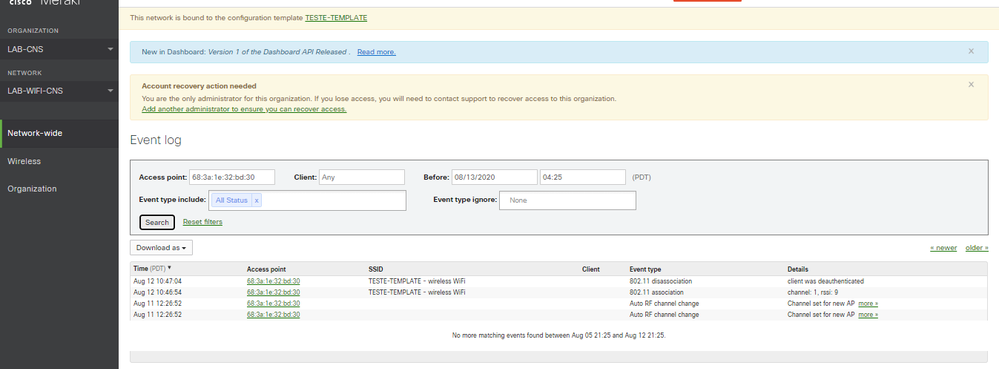Click the Event type ignore field

[x=567, y=200]
